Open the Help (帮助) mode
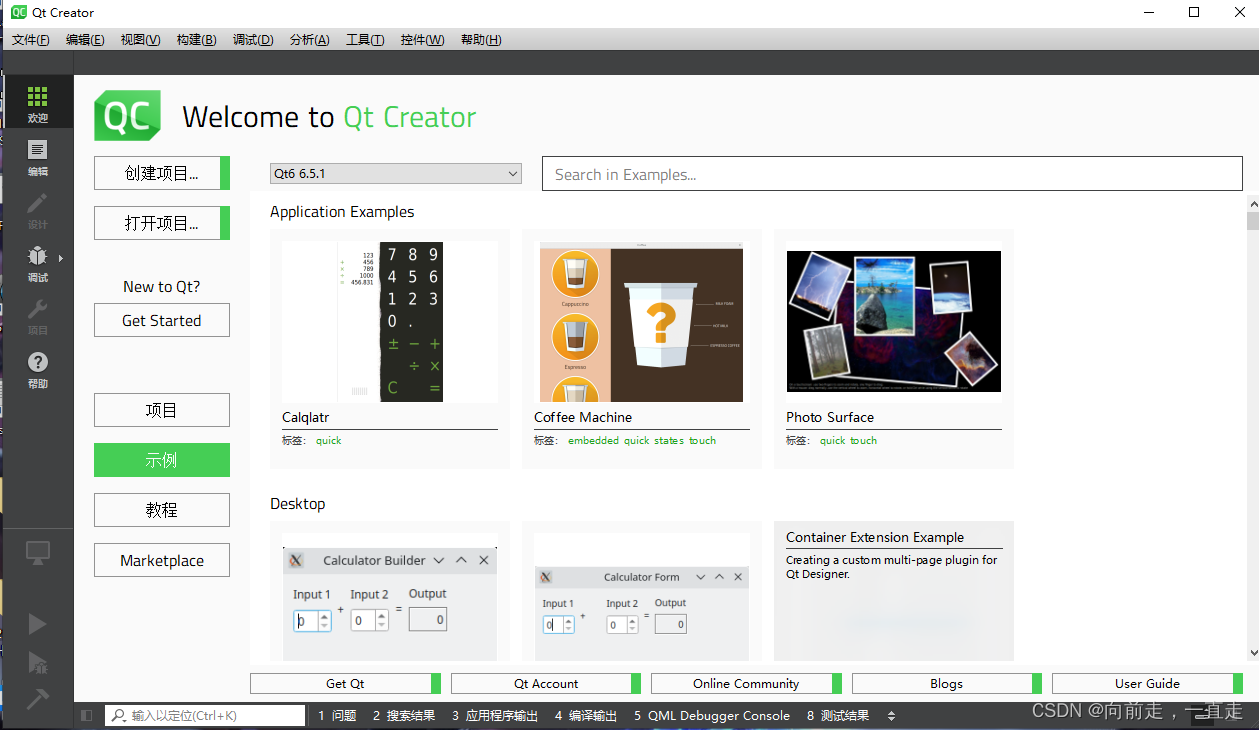Screen dimensions: 1259x730 37,369
